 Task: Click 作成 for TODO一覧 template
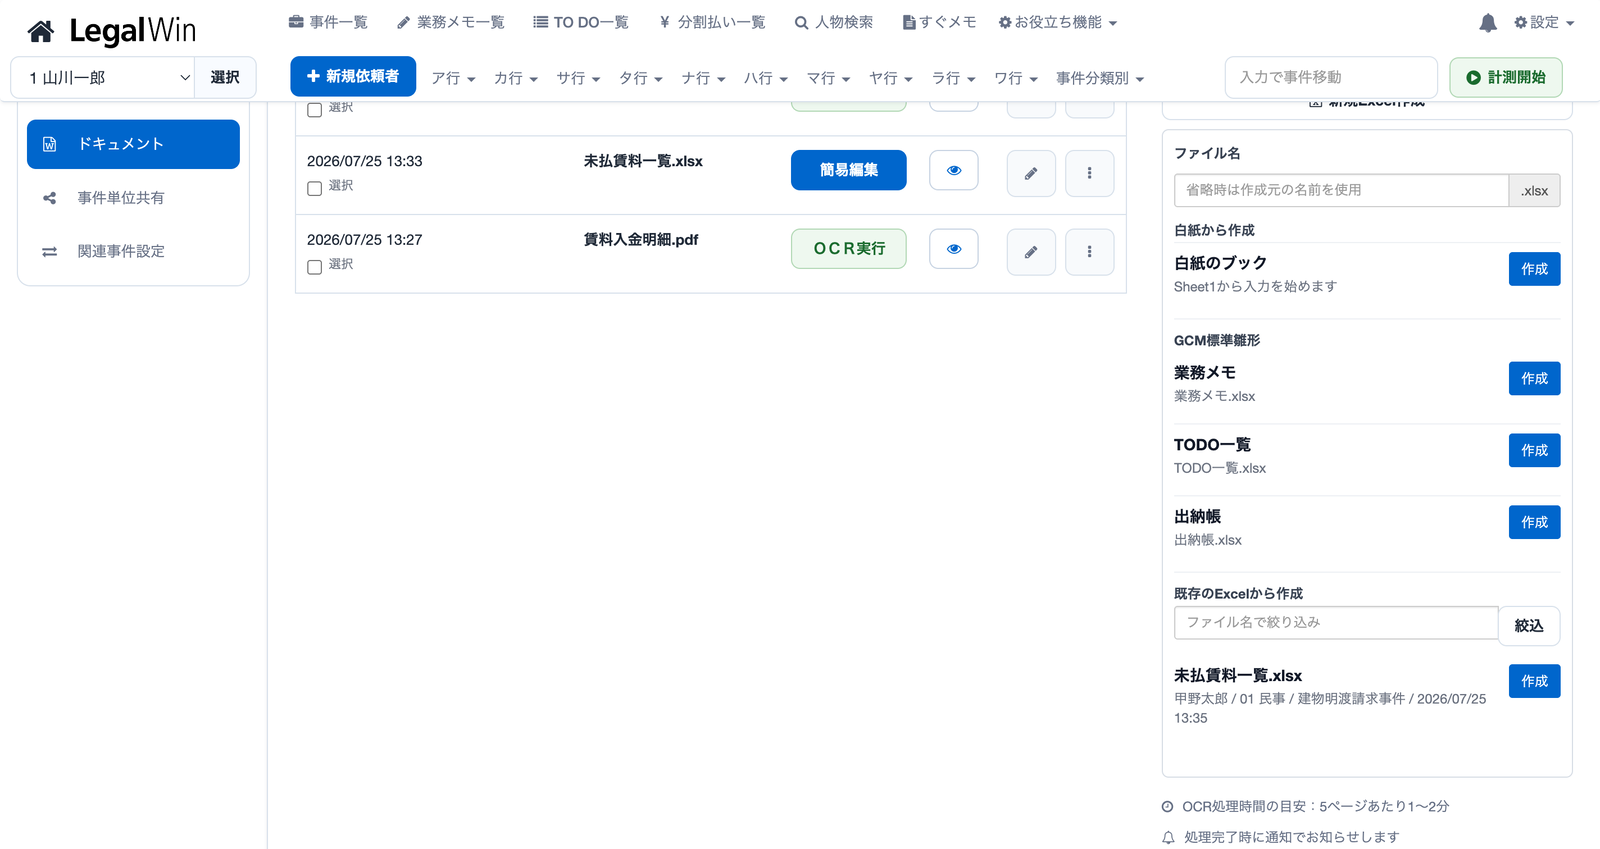pos(1534,451)
